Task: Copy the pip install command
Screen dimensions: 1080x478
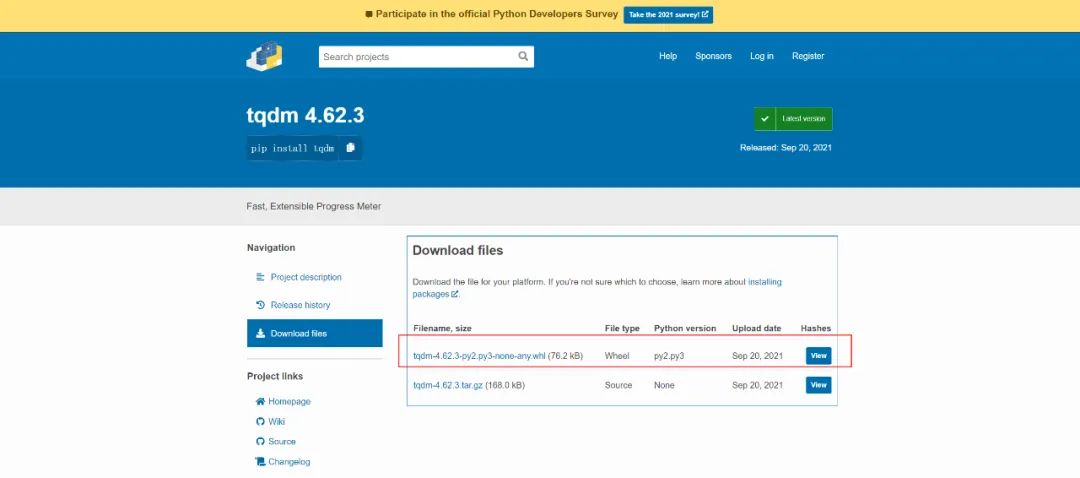Action: coord(351,148)
